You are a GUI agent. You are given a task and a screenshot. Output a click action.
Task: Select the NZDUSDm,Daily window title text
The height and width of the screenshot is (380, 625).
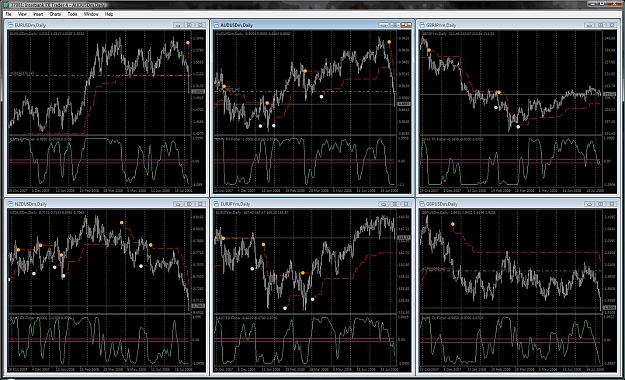click(31, 204)
